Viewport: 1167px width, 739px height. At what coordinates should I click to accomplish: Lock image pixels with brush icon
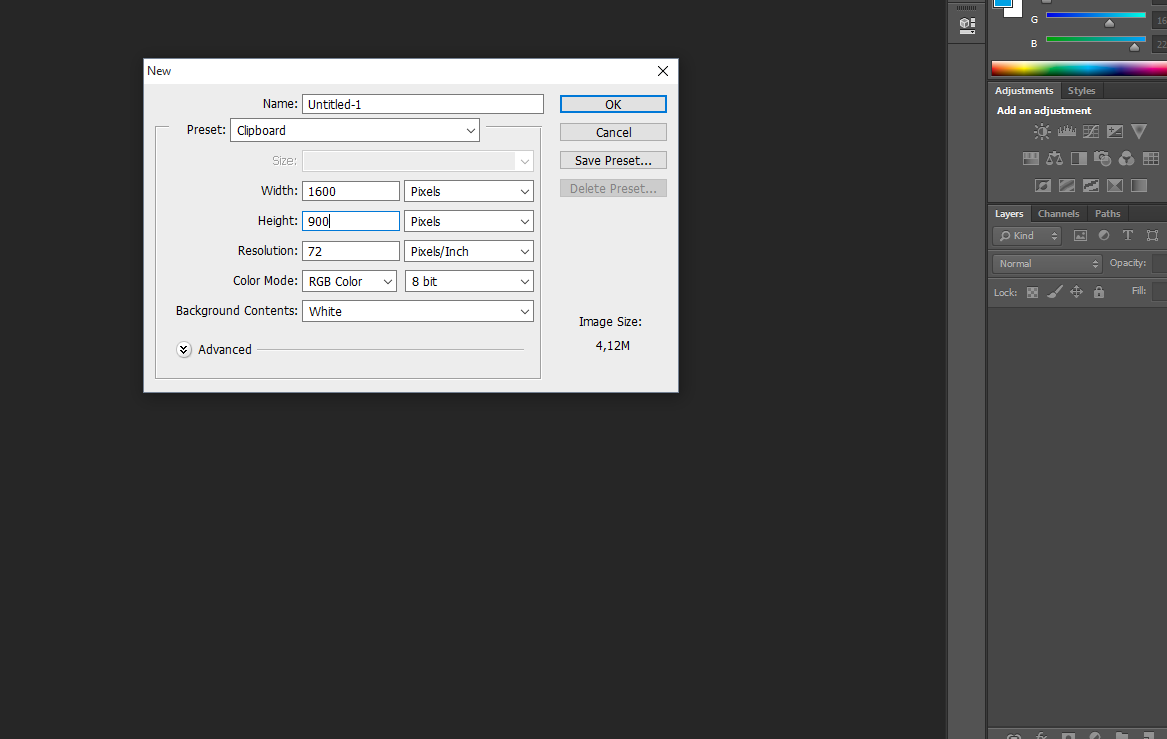(x=1054, y=292)
